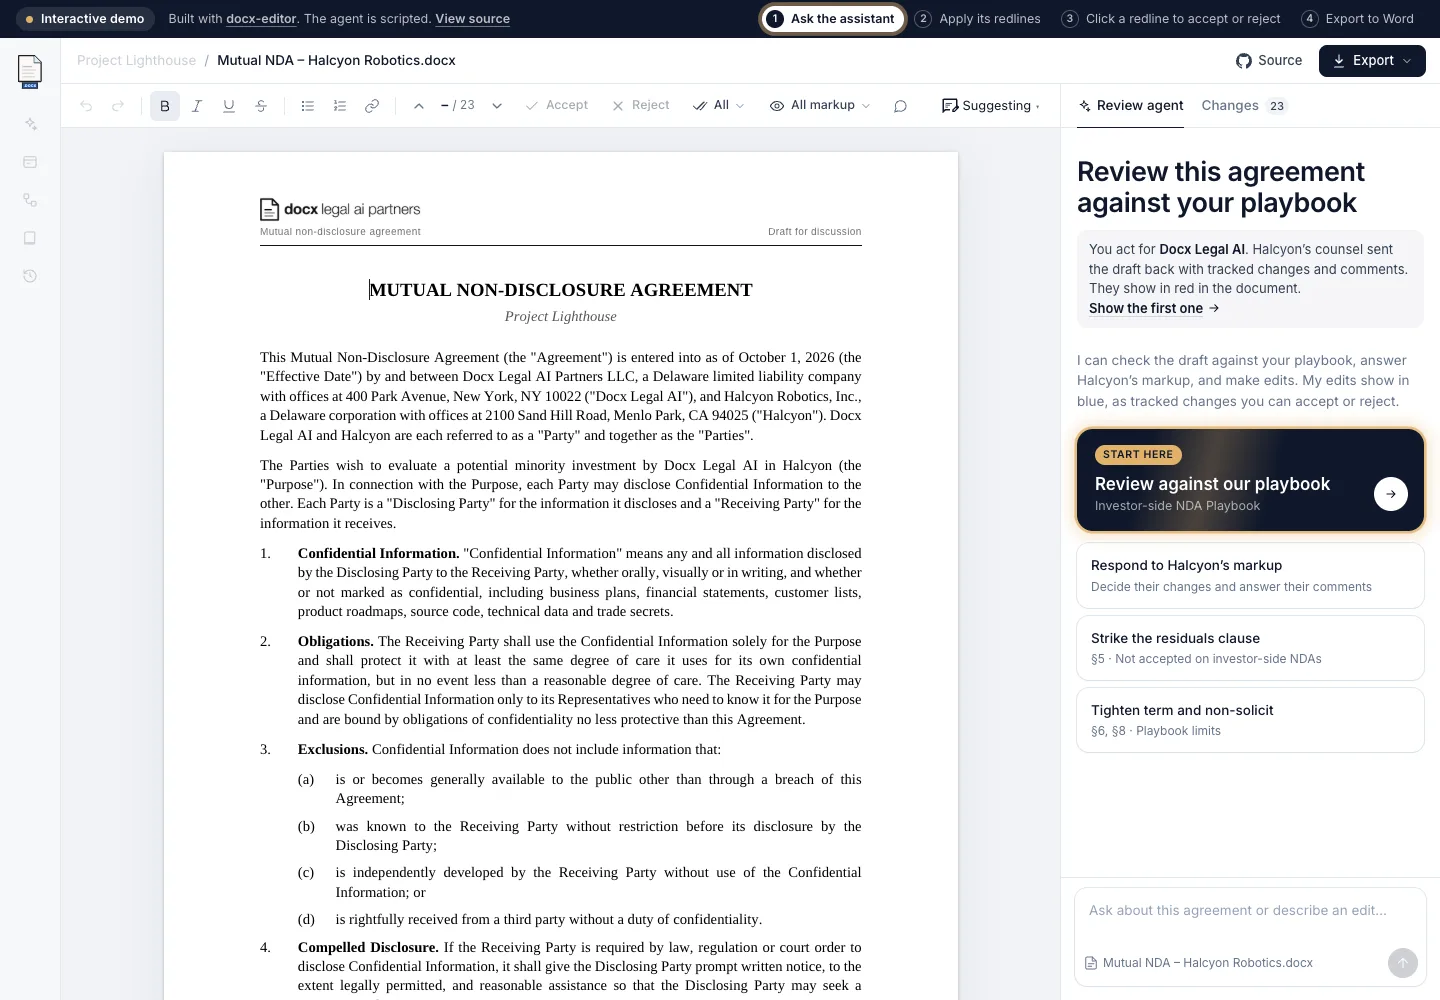The width and height of the screenshot is (1440, 1000).
Task: Select step 2 Apply its redlines
Action: point(978,19)
